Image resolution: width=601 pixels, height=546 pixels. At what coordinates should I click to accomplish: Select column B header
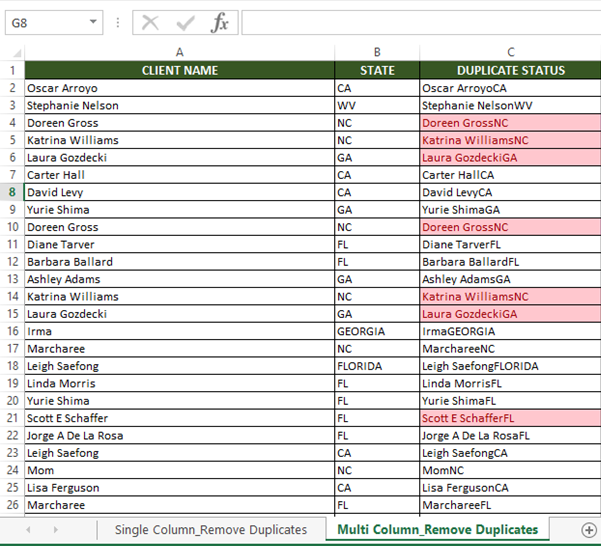[x=377, y=52]
